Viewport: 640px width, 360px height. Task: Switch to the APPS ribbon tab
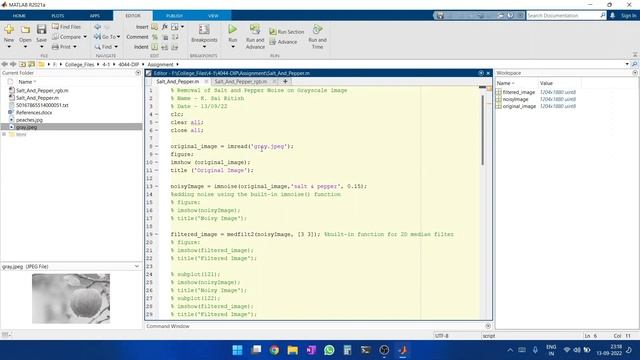(x=95, y=16)
